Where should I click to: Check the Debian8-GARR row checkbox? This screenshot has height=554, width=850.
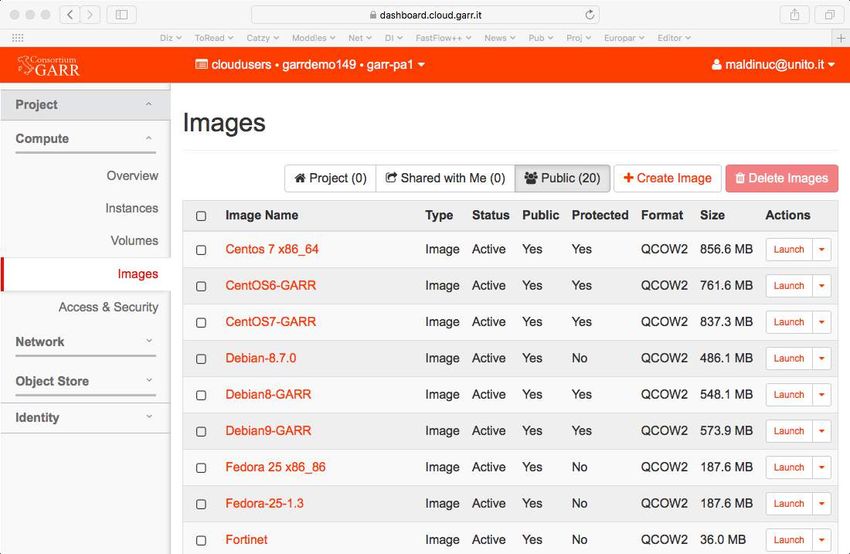coord(201,395)
